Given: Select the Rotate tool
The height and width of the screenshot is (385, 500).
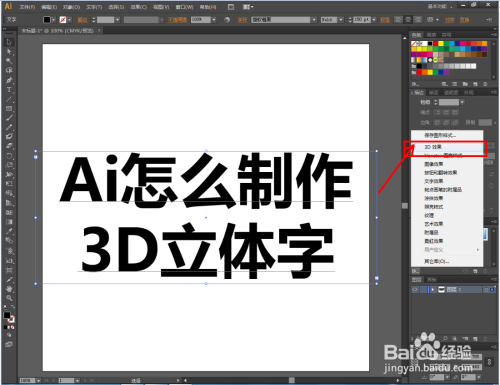Looking at the screenshot, I should (9, 156).
